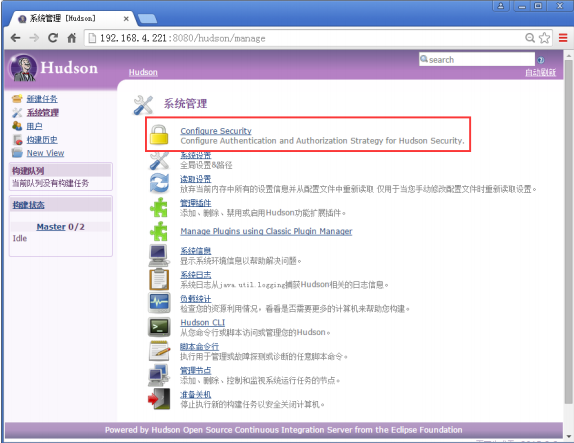574x443 pixels.
Task: Open a new browser tab
Action: [148, 19]
